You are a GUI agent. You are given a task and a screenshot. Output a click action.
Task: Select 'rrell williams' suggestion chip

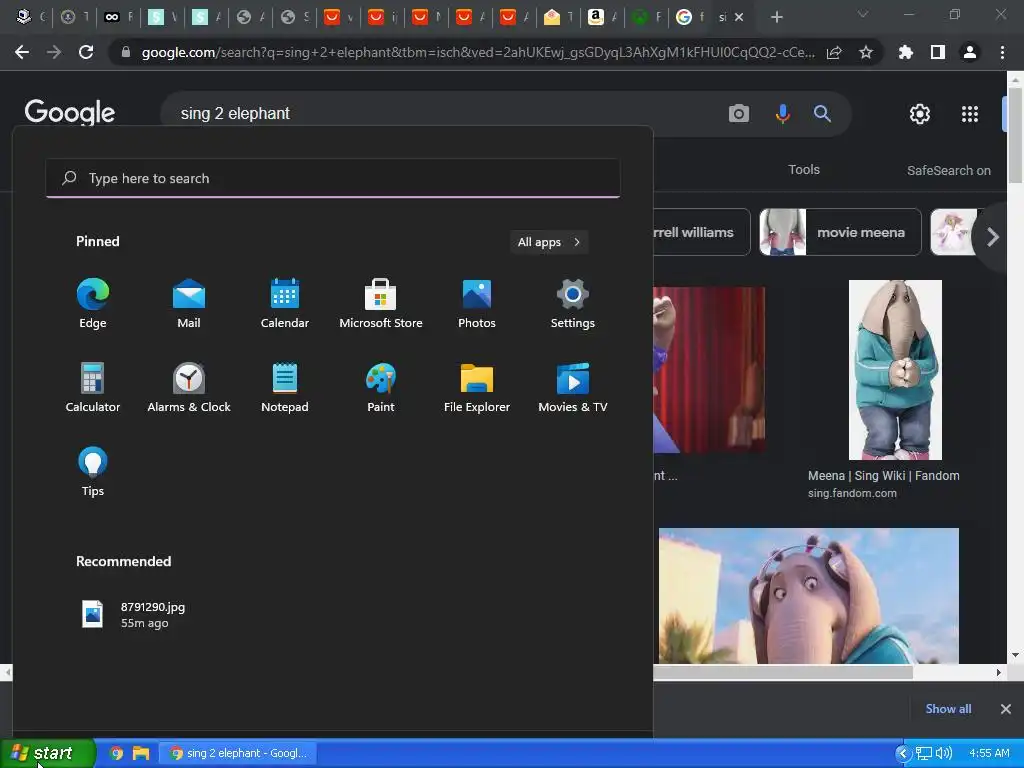point(702,232)
